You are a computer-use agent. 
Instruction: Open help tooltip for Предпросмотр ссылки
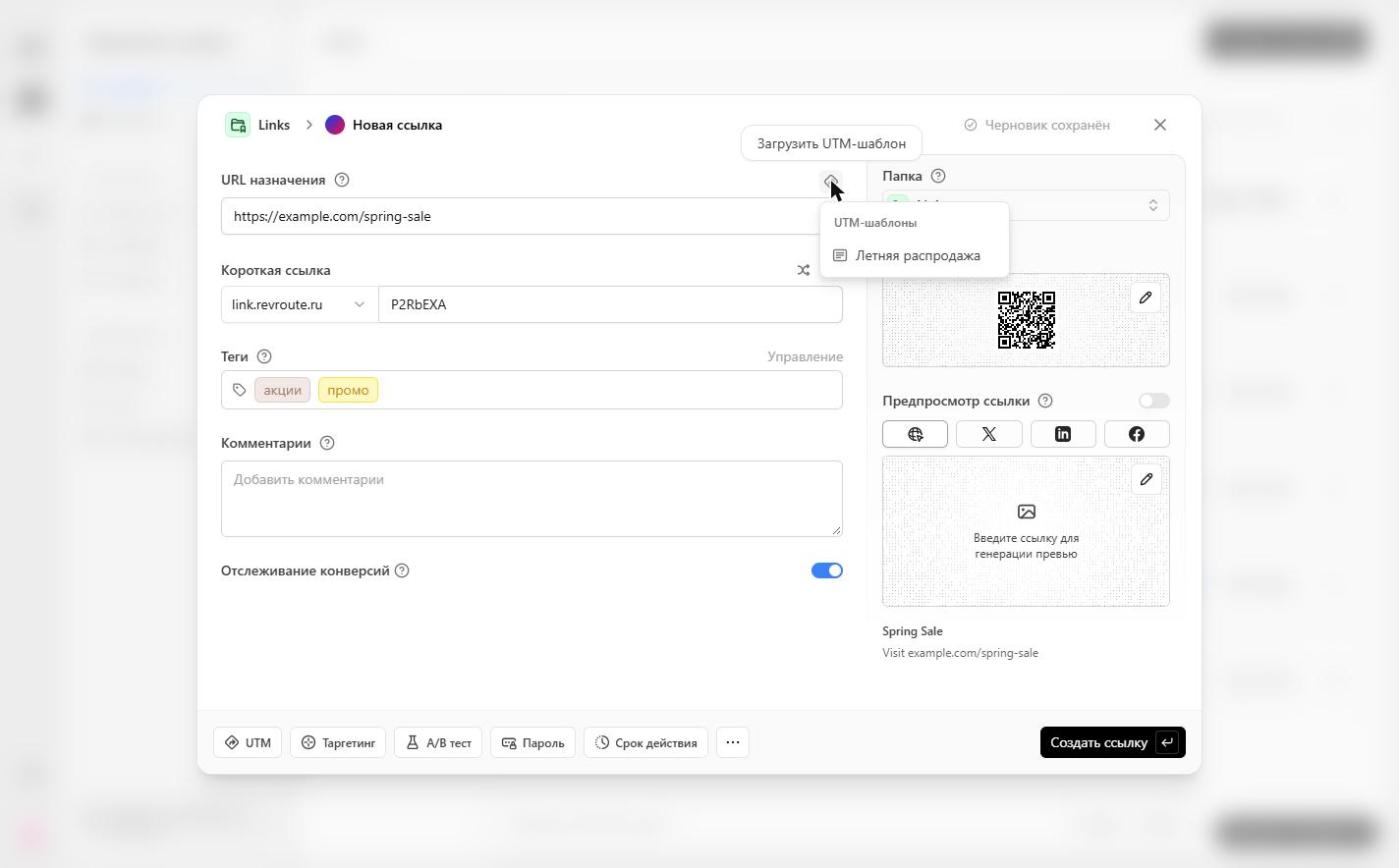1045,401
